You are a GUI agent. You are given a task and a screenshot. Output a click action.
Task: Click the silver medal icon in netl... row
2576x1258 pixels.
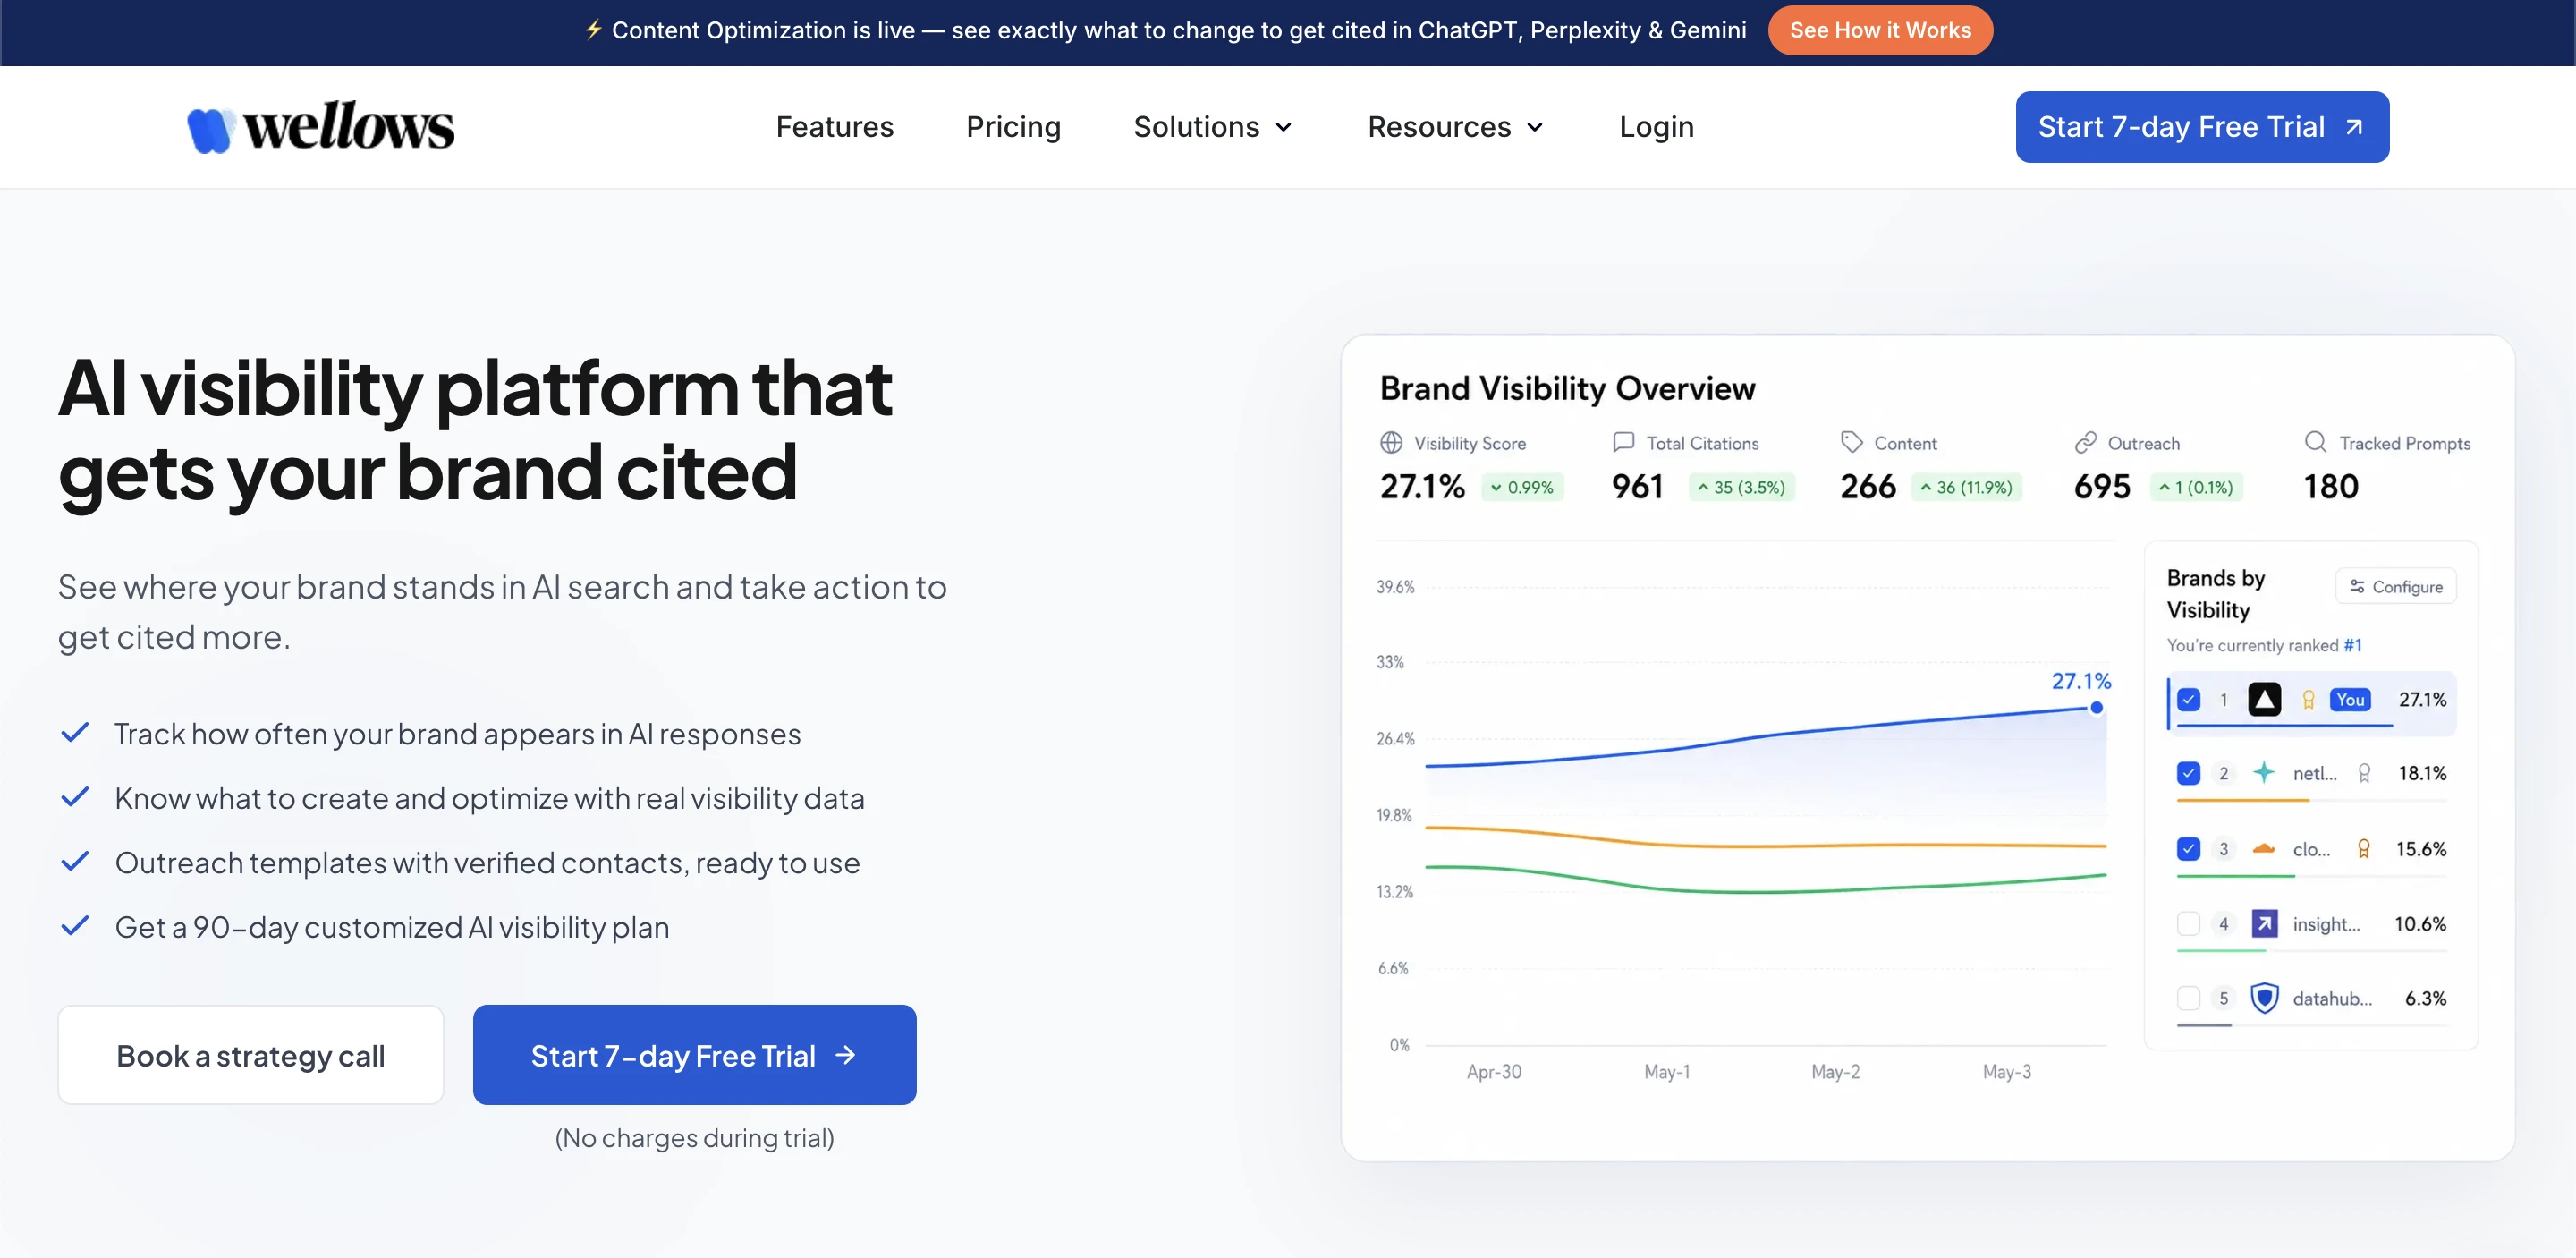tap(2364, 773)
